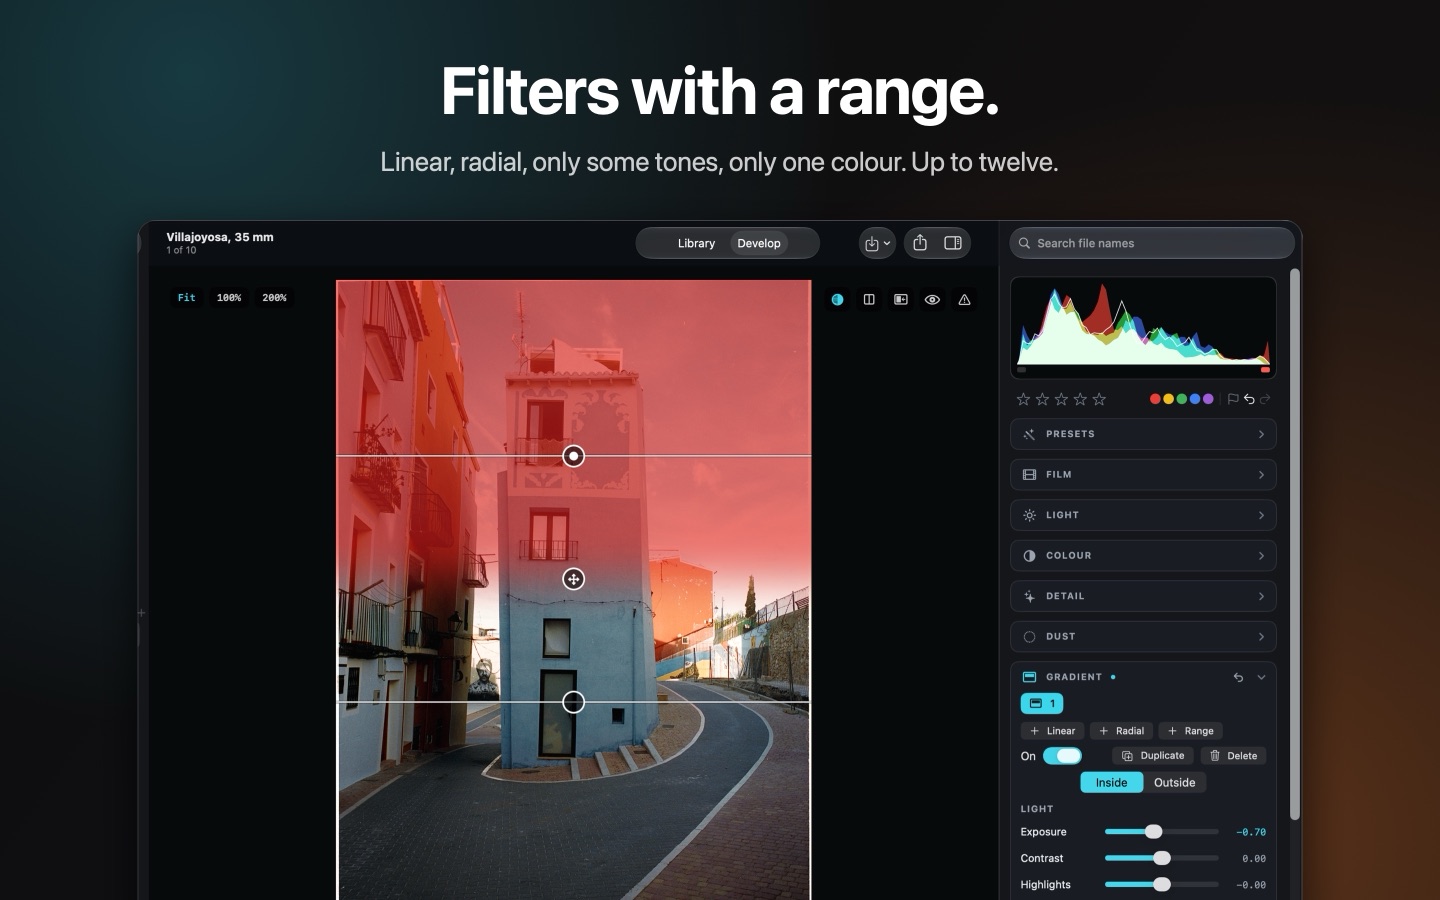Click the clipping warning triangle icon

point(964,299)
